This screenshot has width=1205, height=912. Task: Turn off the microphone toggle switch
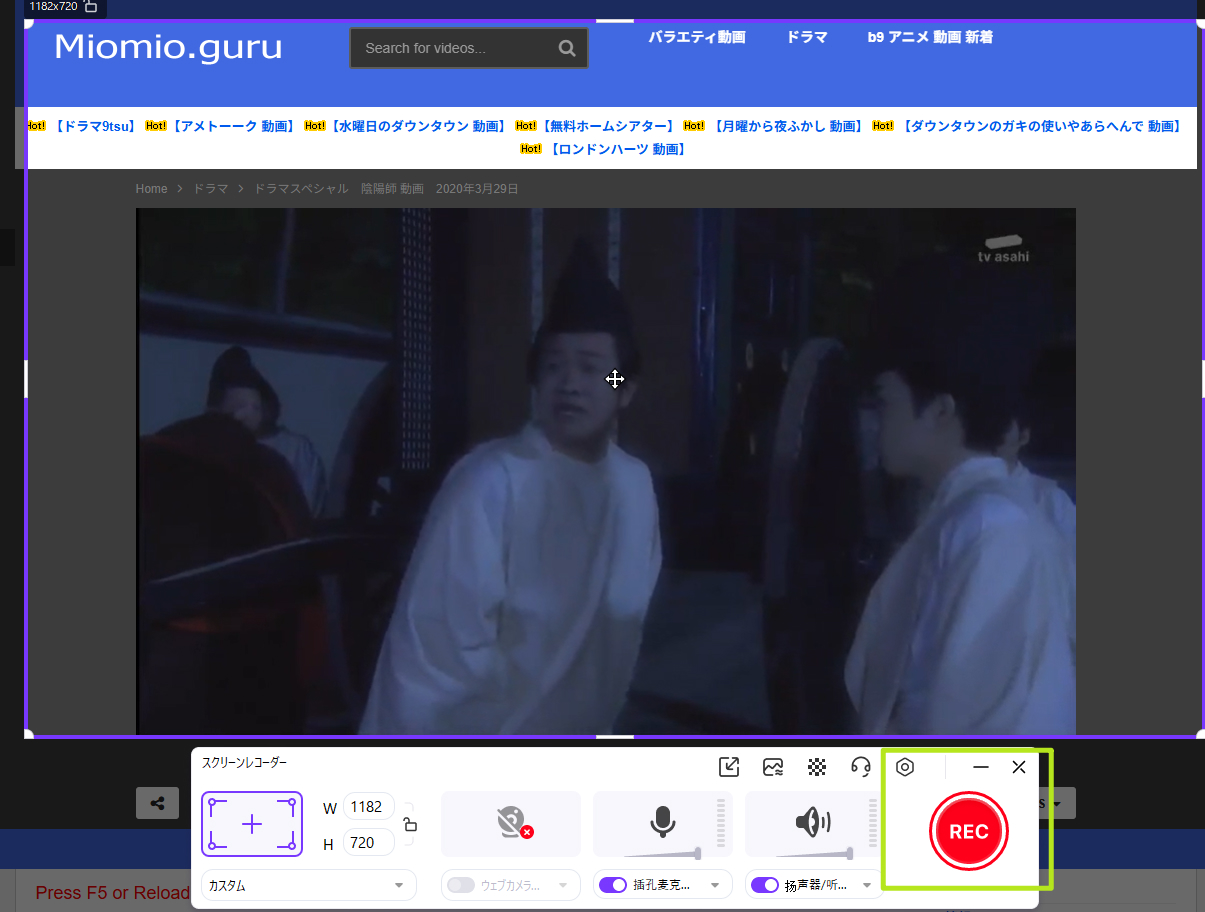click(x=612, y=885)
